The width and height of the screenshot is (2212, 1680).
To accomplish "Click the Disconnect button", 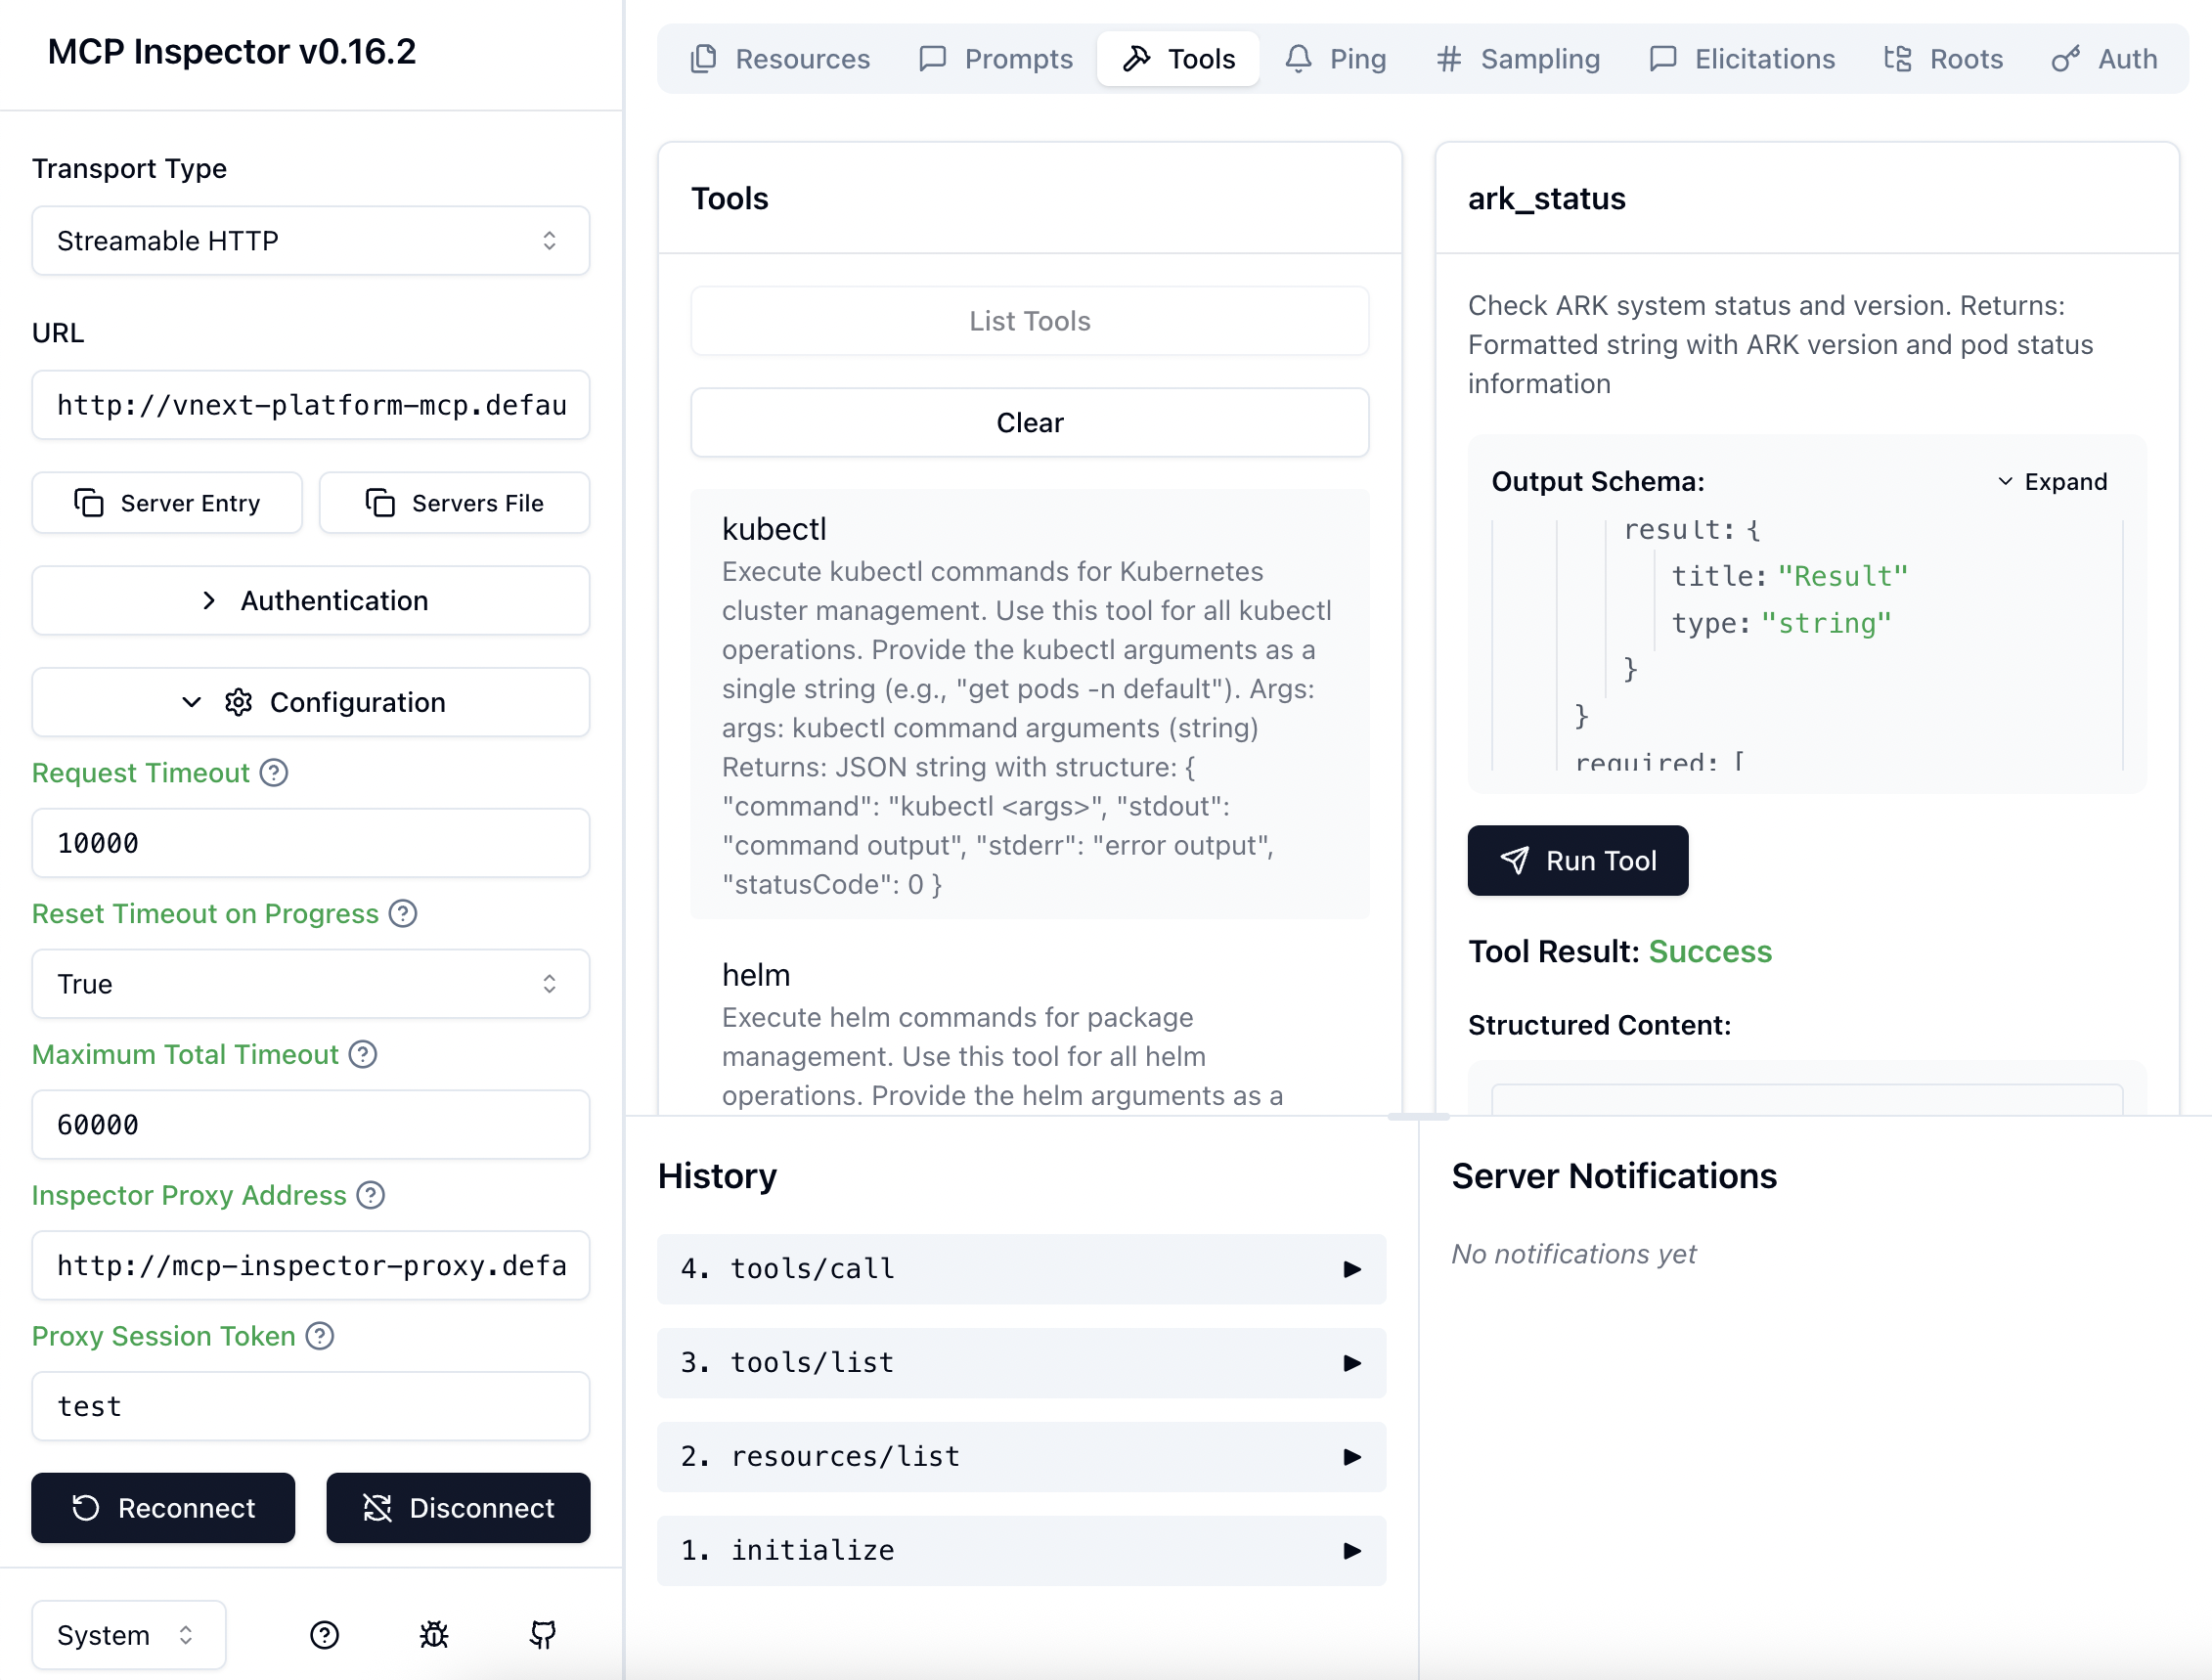I will tap(458, 1508).
